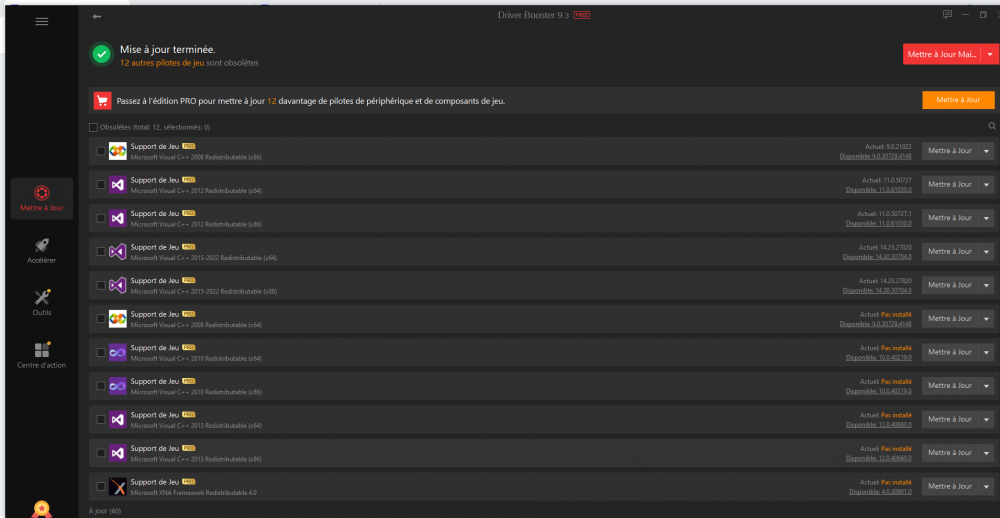Expand update options for Visual C++ 2012 (x64)

click(986, 184)
